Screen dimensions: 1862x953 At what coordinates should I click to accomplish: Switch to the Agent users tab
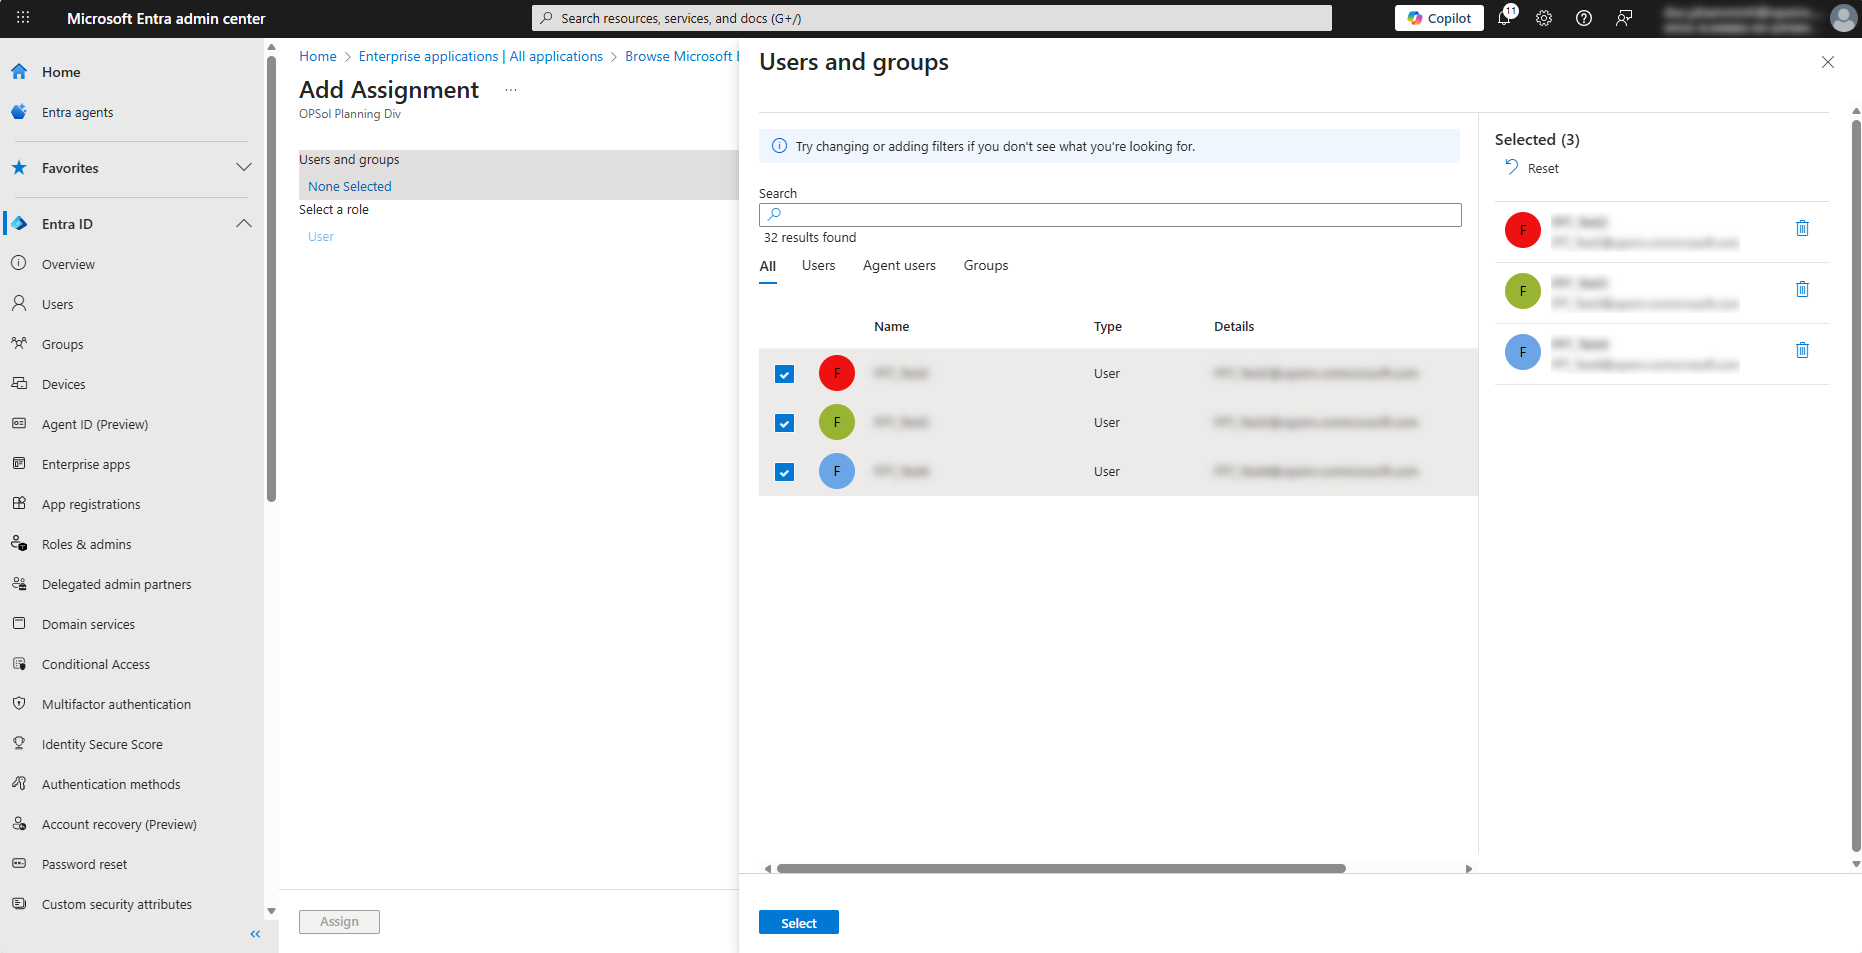click(x=899, y=266)
